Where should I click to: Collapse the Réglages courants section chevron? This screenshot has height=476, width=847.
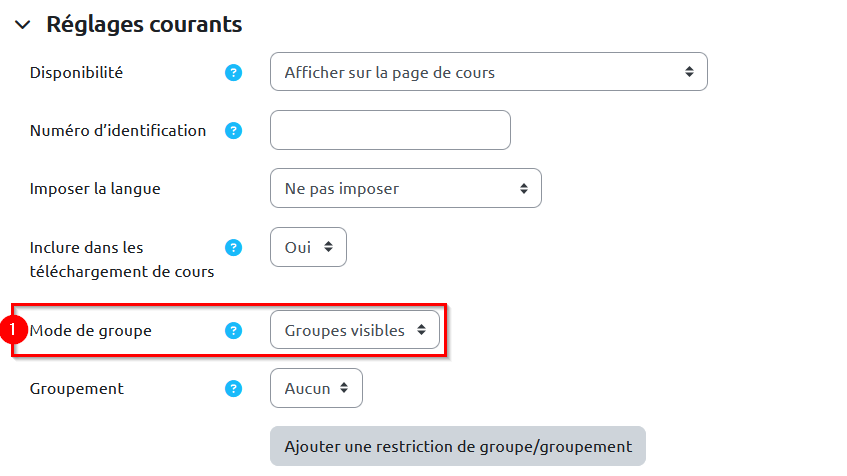[x=22, y=25]
